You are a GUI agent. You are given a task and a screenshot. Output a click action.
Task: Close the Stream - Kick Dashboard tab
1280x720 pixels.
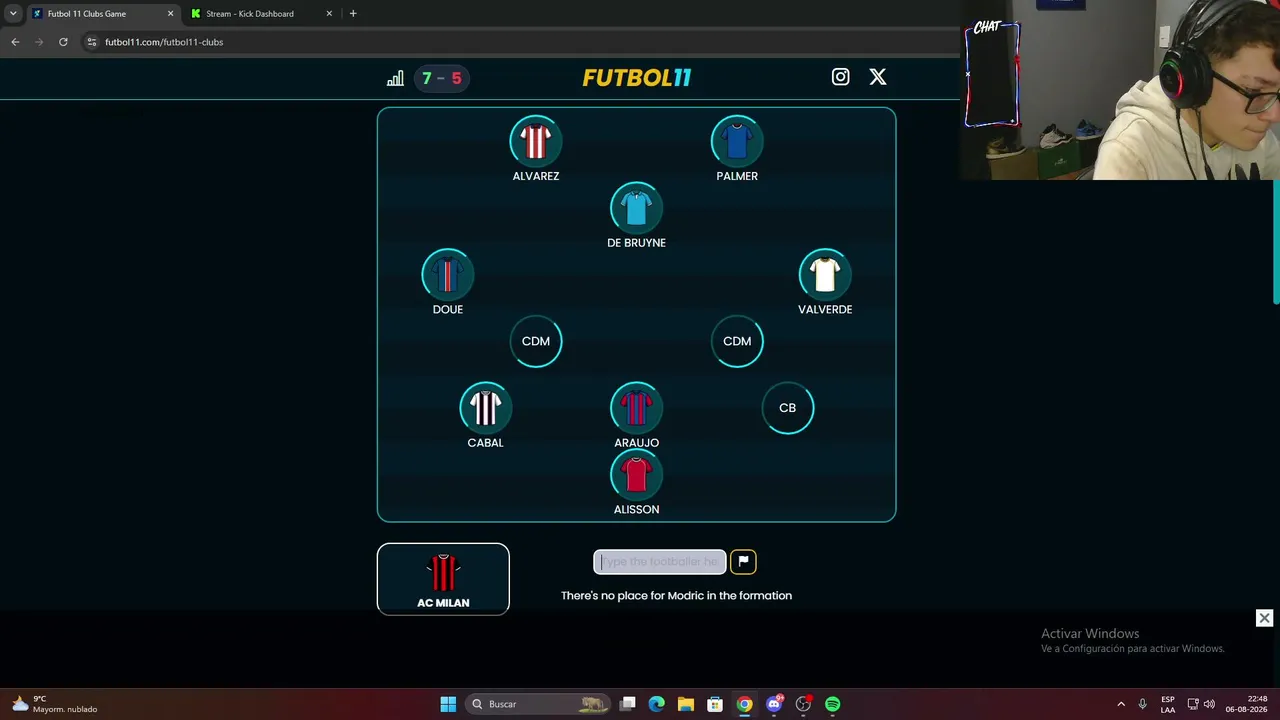pos(329,14)
